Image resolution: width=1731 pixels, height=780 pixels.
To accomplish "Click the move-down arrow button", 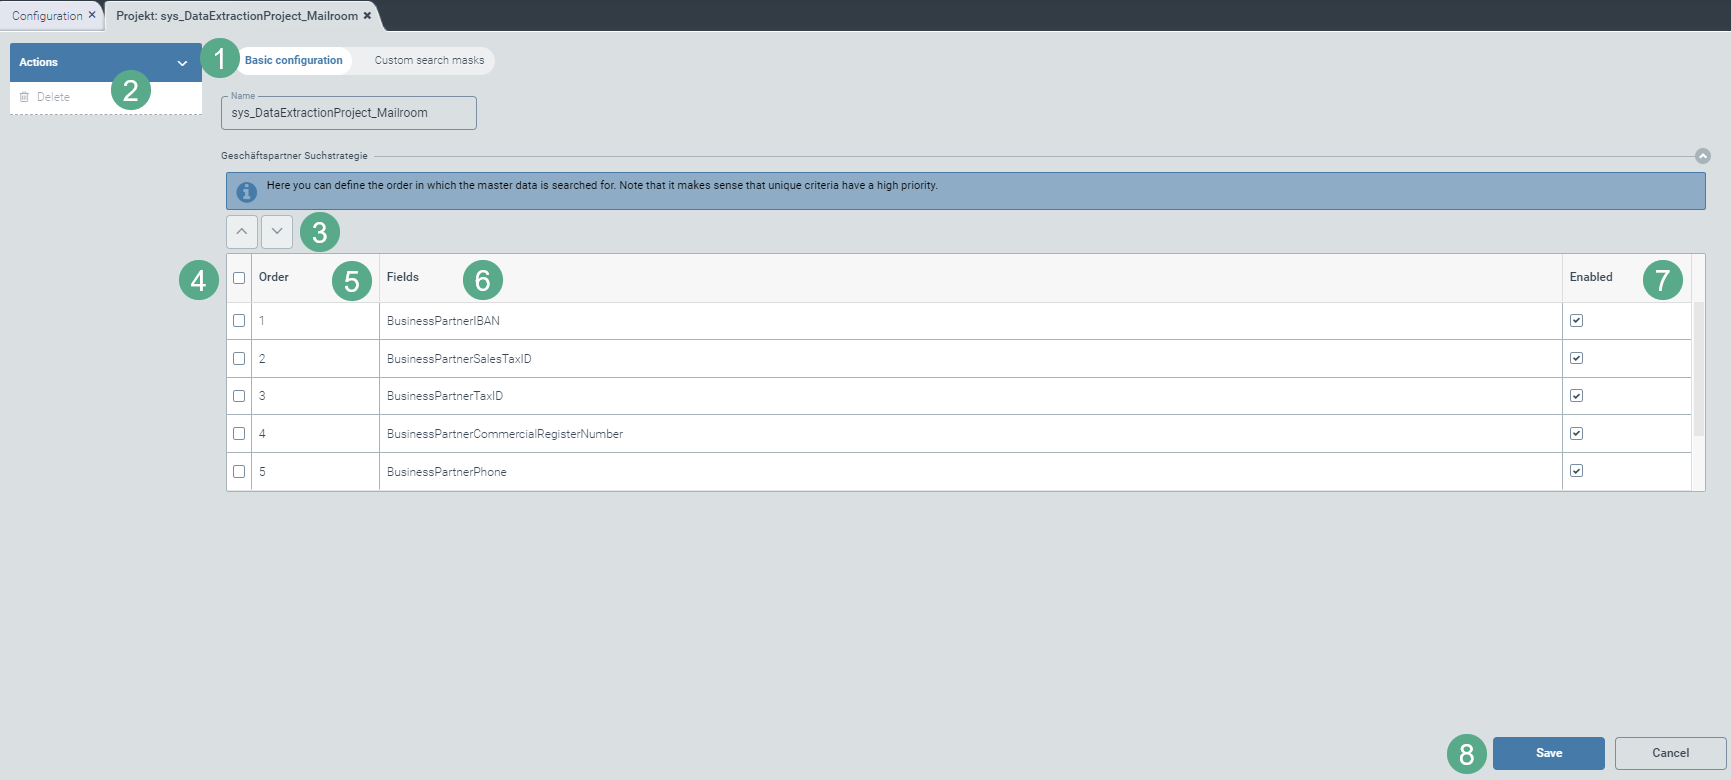I will pos(277,231).
